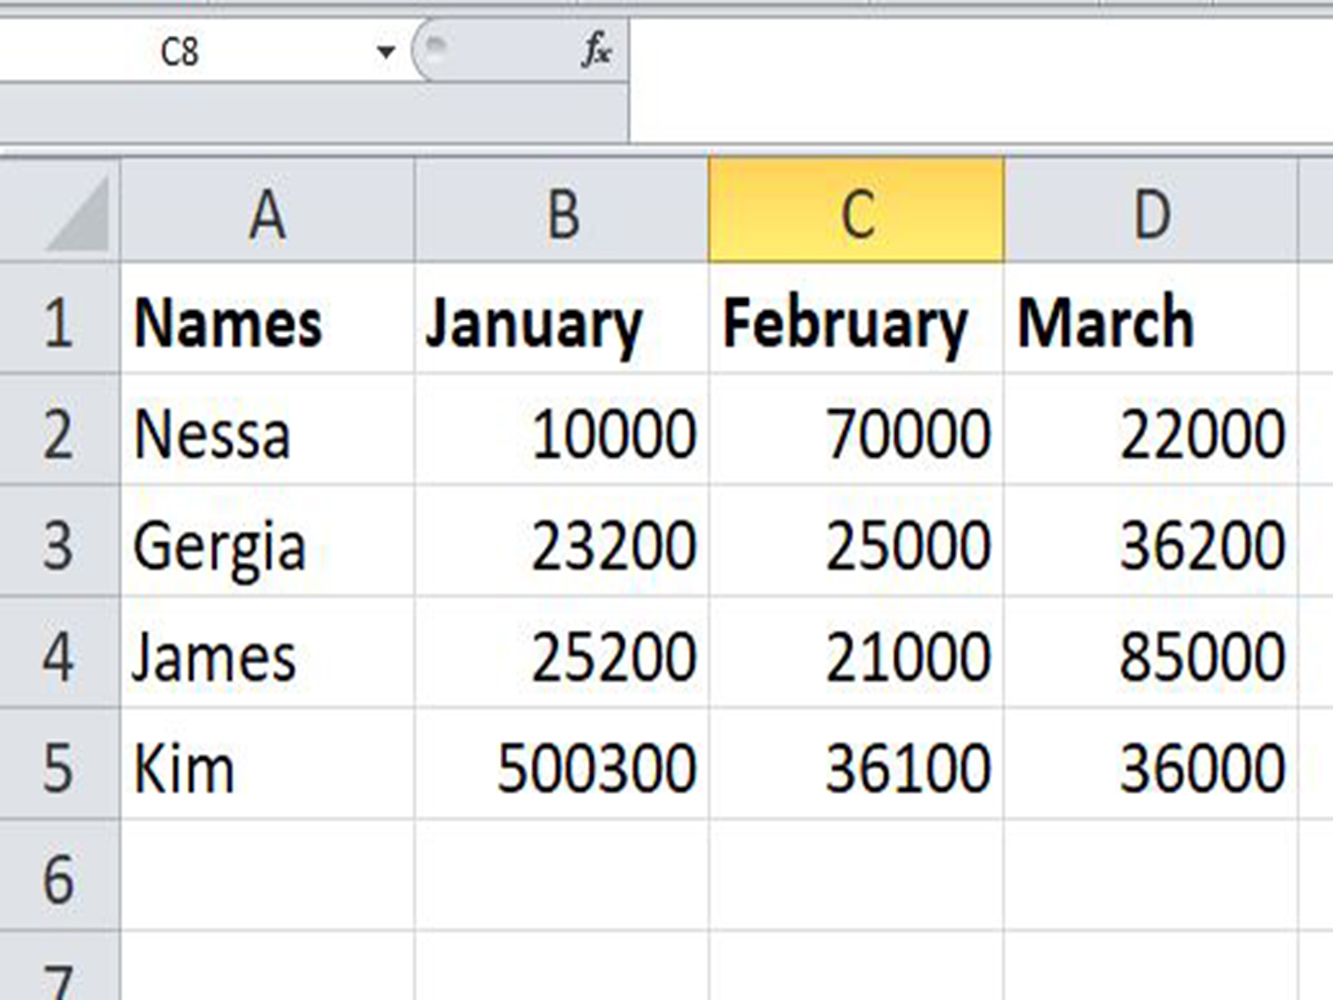Click the February header cell
Screen dimensions: 1333x1000
(x=855, y=322)
